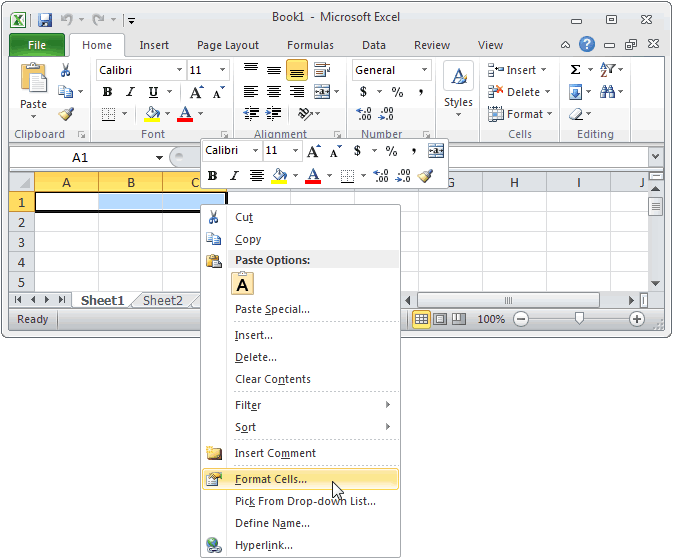The height and width of the screenshot is (560, 673).
Task: Decrease font size with Shrink Font in ribbon
Action: tap(218, 92)
